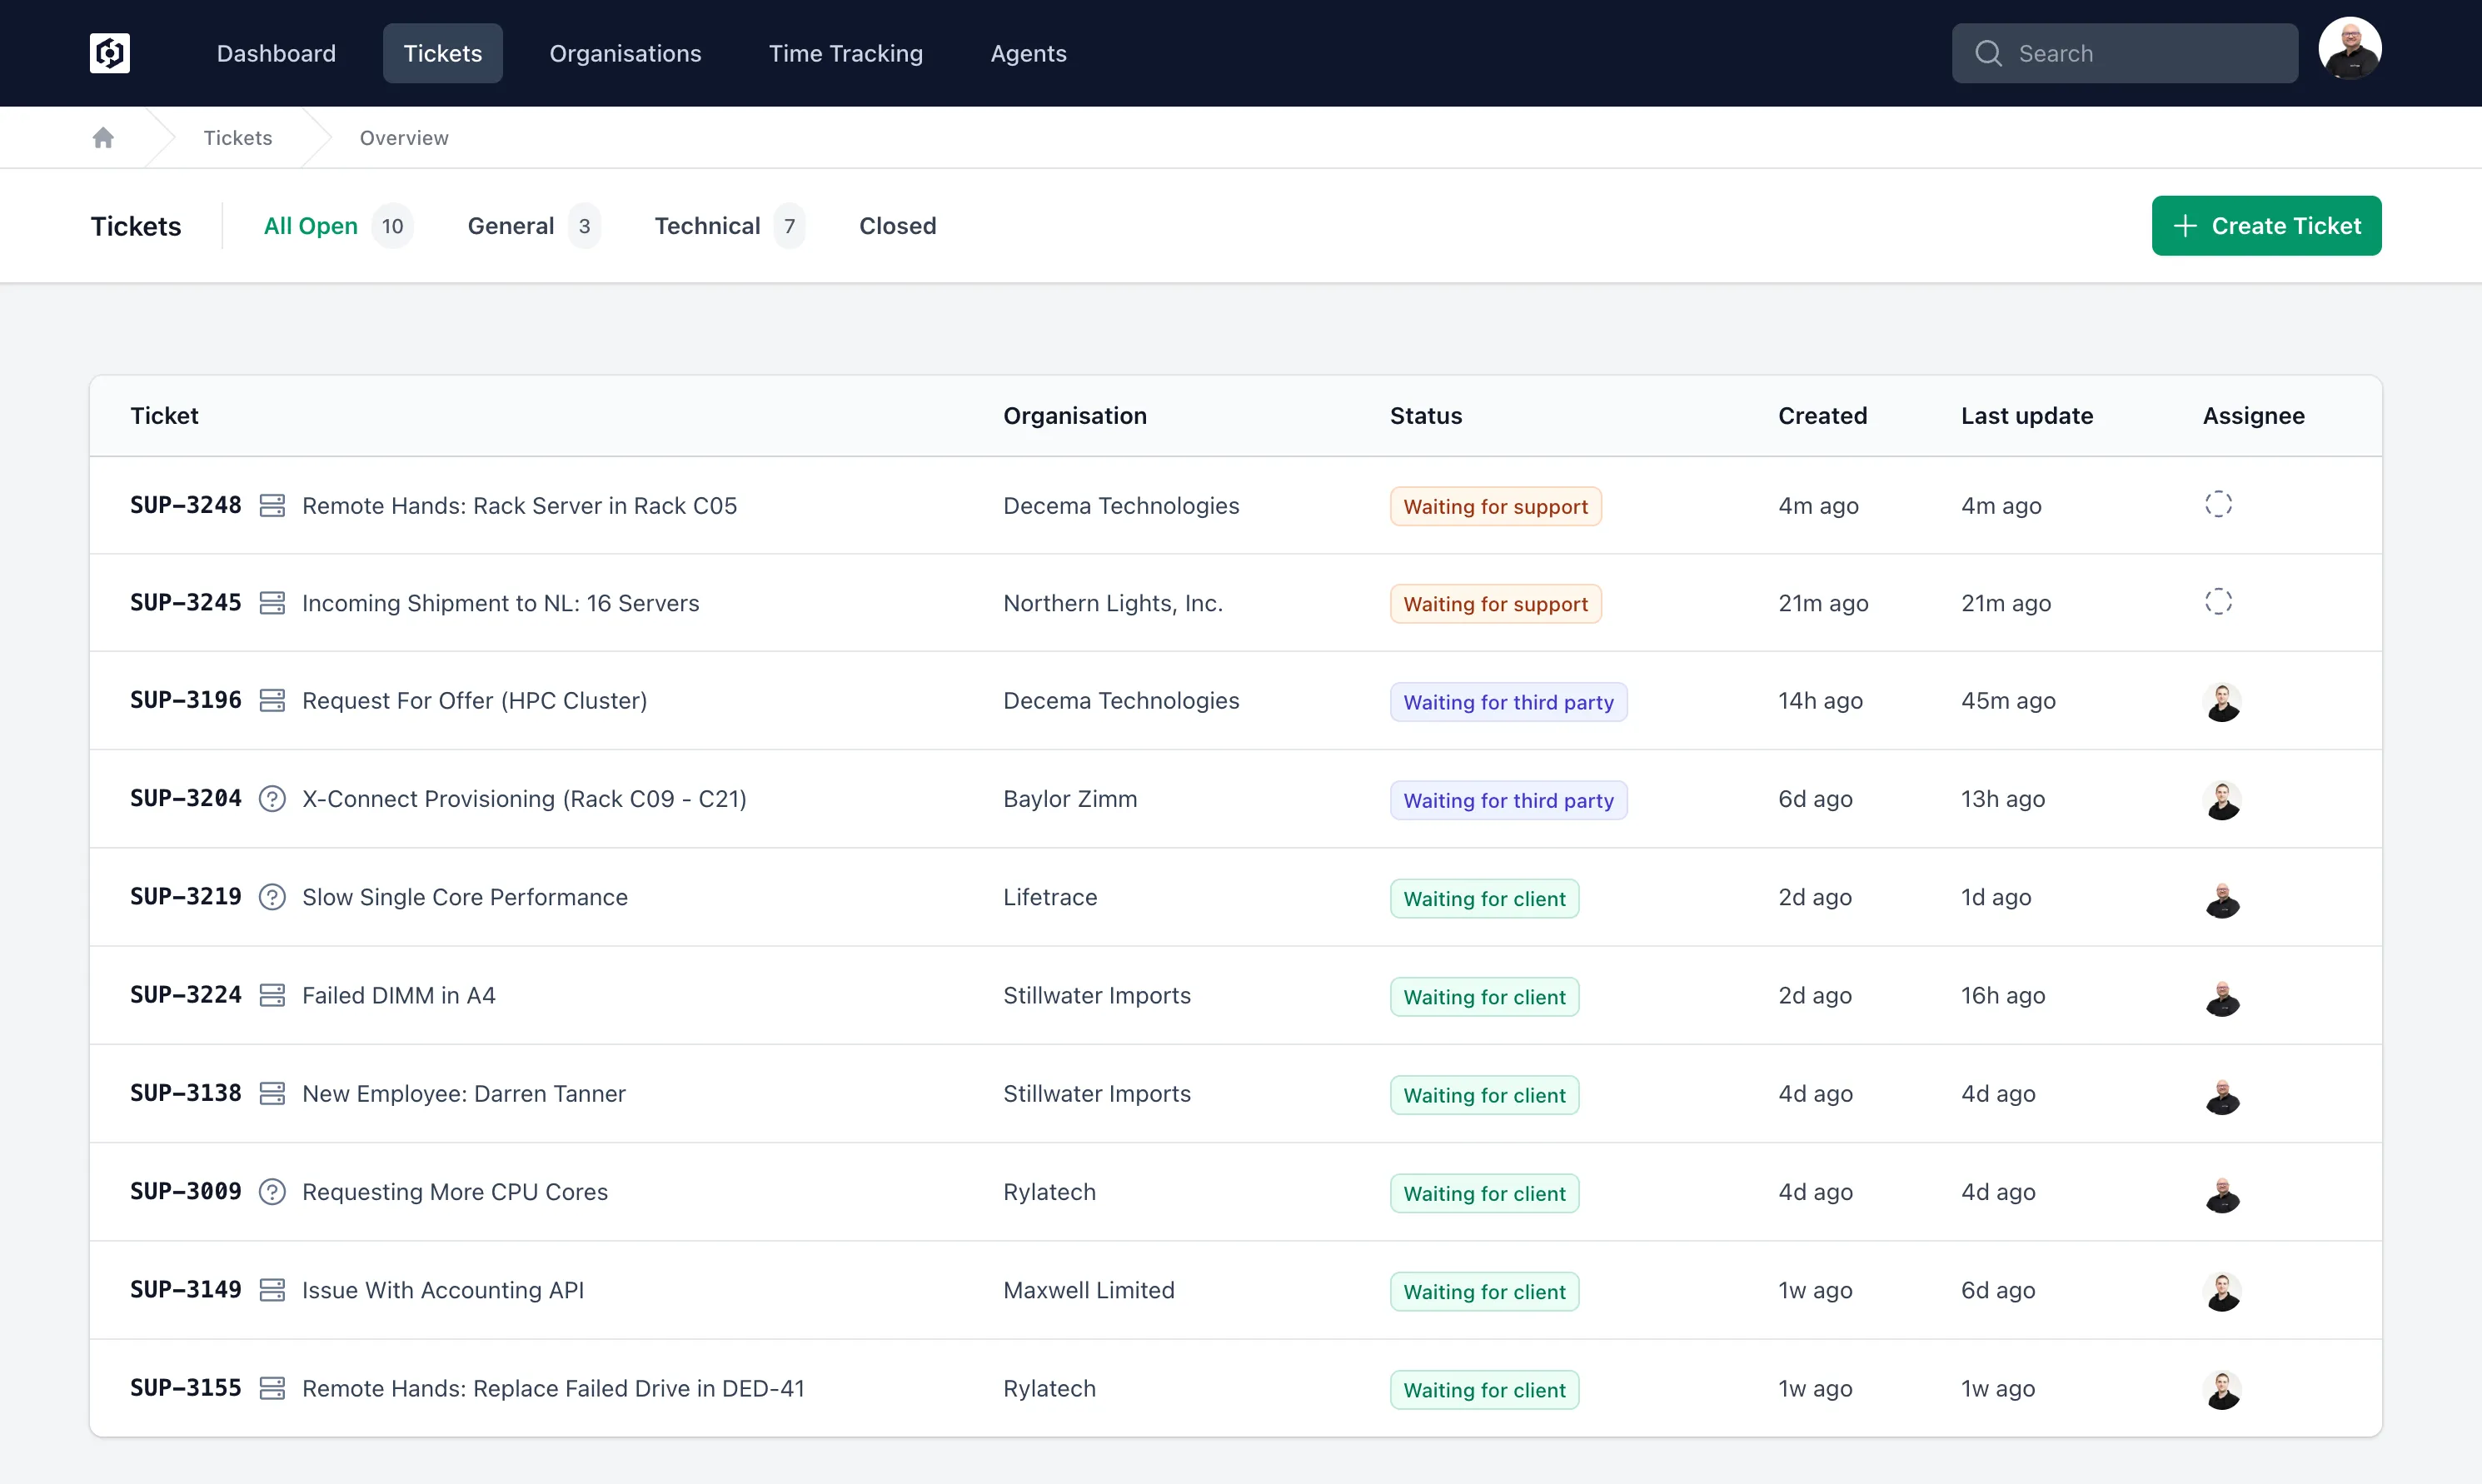Image resolution: width=2482 pixels, height=1484 pixels.
Task: Click the unassigned placeholder icon on SUP-3245
Action: (x=2218, y=601)
